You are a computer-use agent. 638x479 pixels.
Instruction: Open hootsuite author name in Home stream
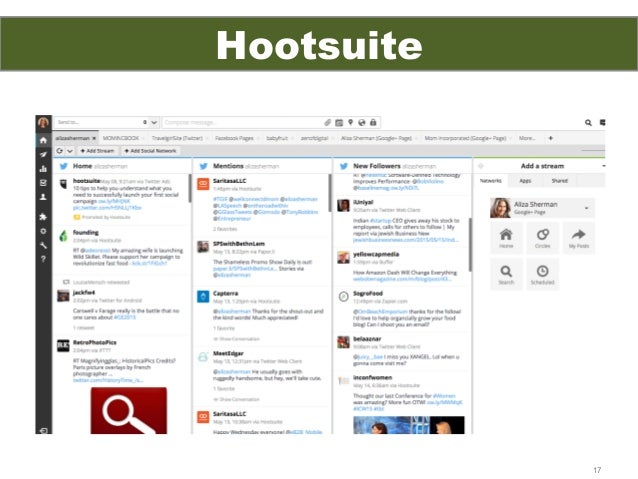86,180
